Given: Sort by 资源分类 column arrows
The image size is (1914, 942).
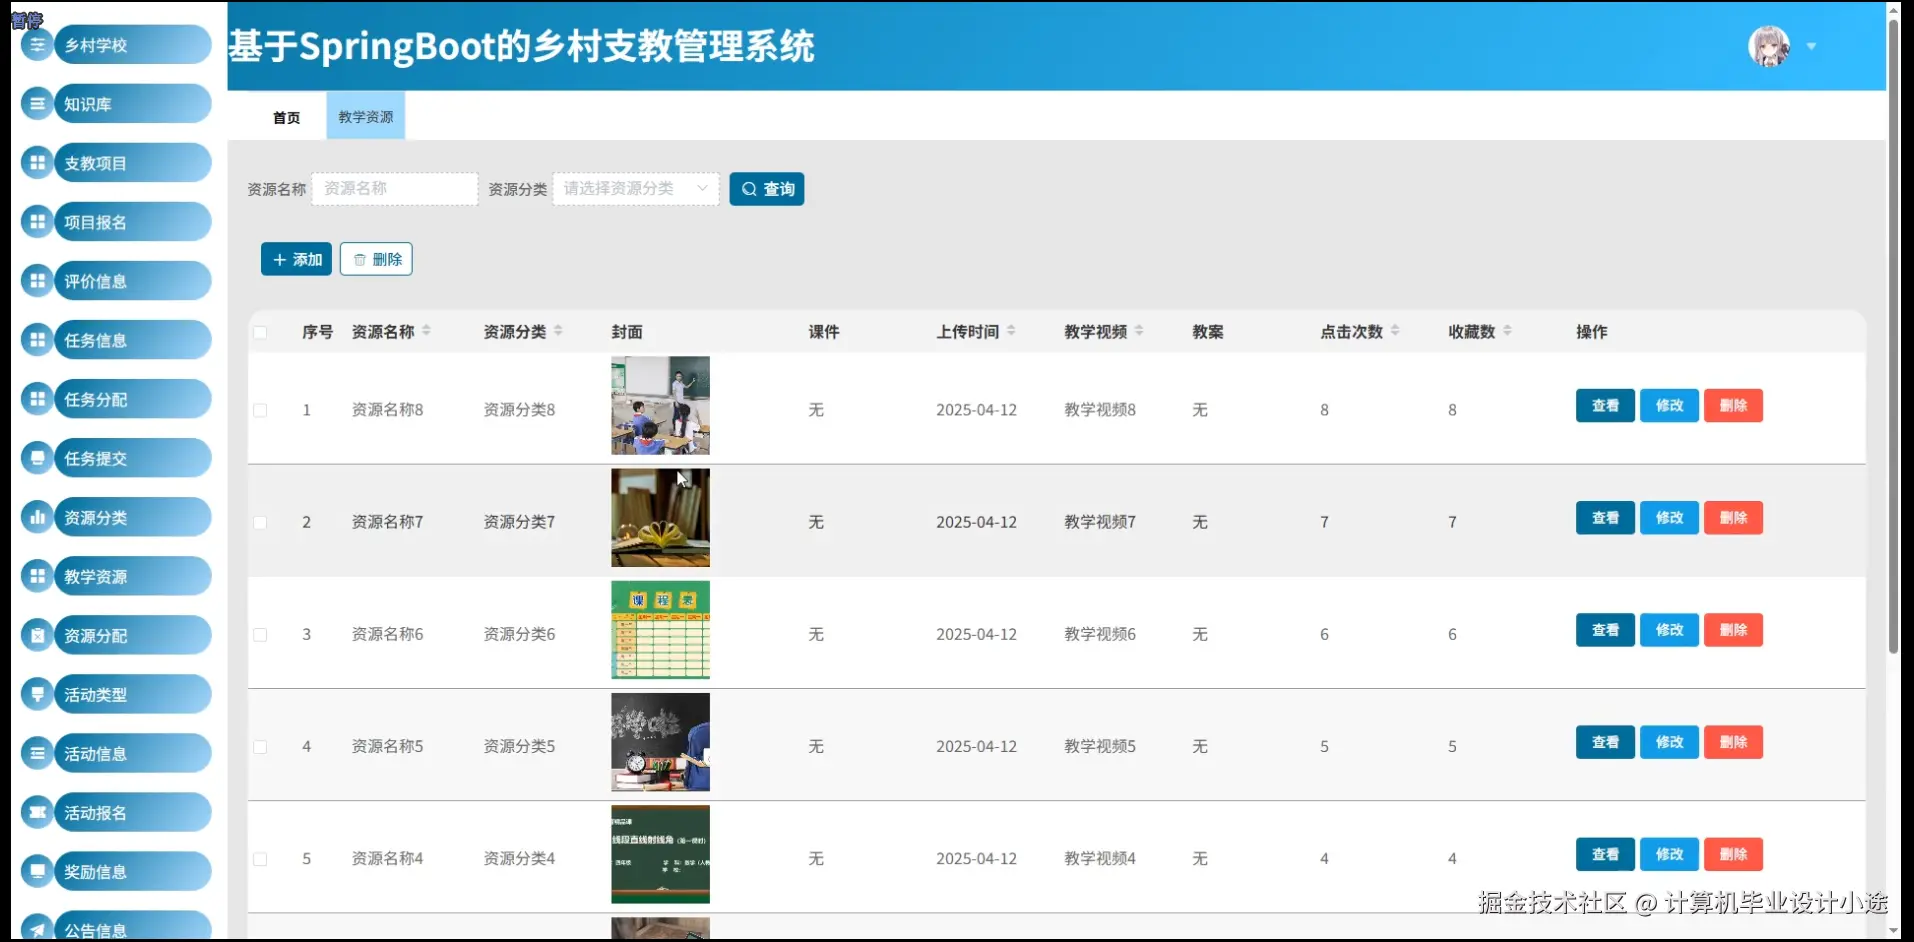Looking at the screenshot, I should tap(558, 331).
